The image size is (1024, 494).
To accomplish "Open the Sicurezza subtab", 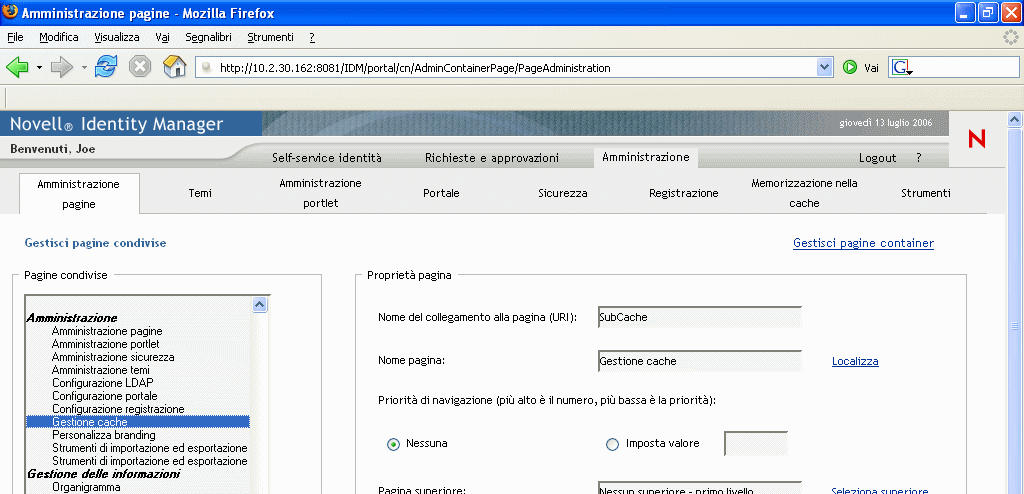I will [x=562, y=193].
